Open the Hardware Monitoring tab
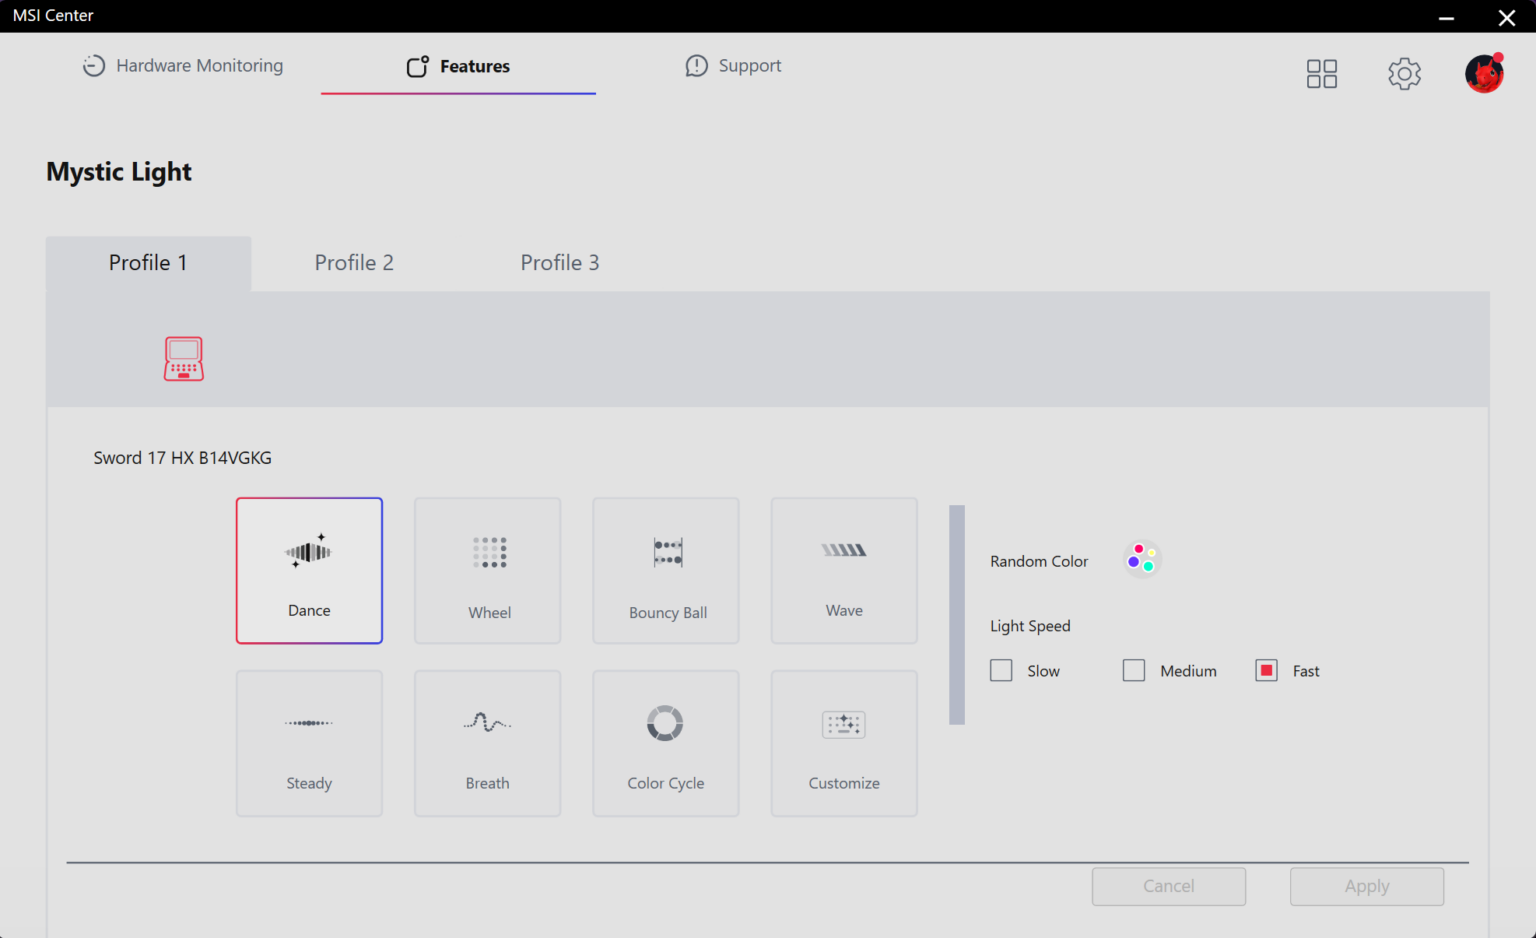 (183, 66)
